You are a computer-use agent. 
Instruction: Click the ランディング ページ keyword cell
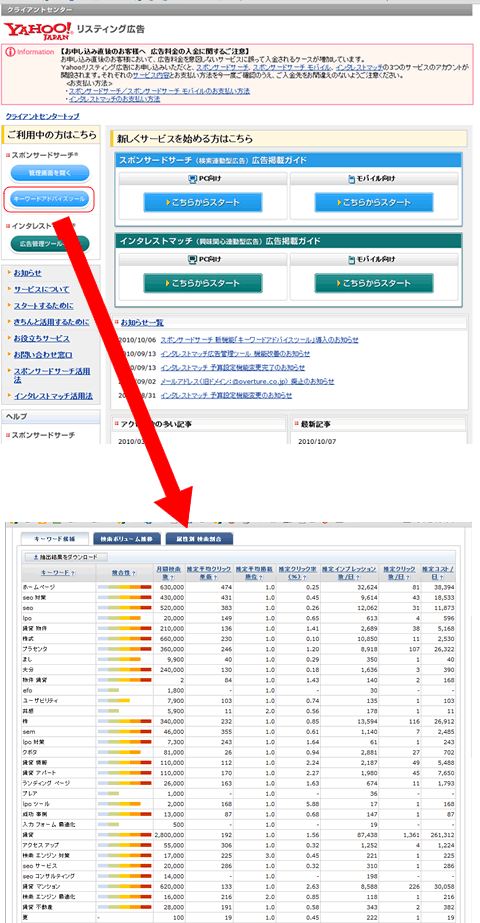[x=59, y=782]
